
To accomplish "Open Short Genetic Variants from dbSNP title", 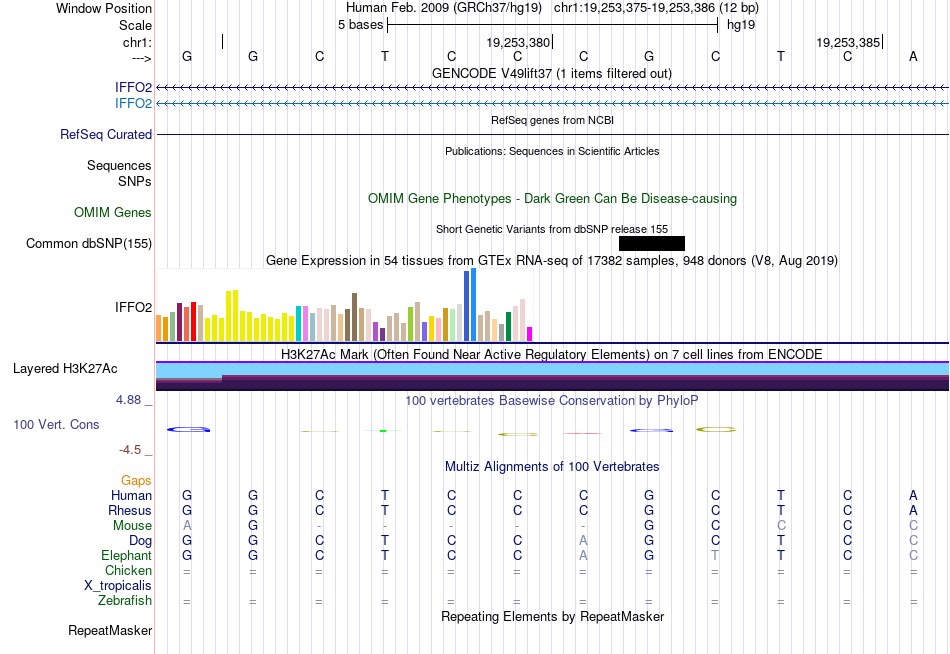I will coord(552,229).
